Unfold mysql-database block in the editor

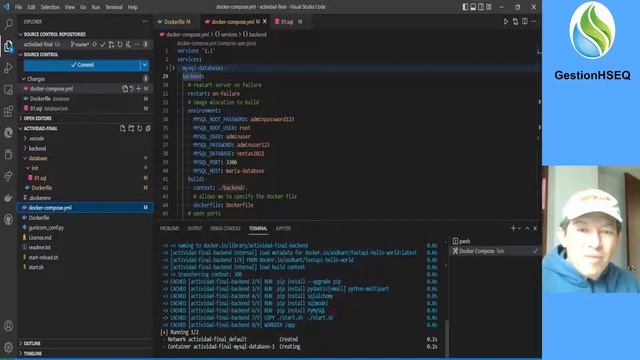173,68
